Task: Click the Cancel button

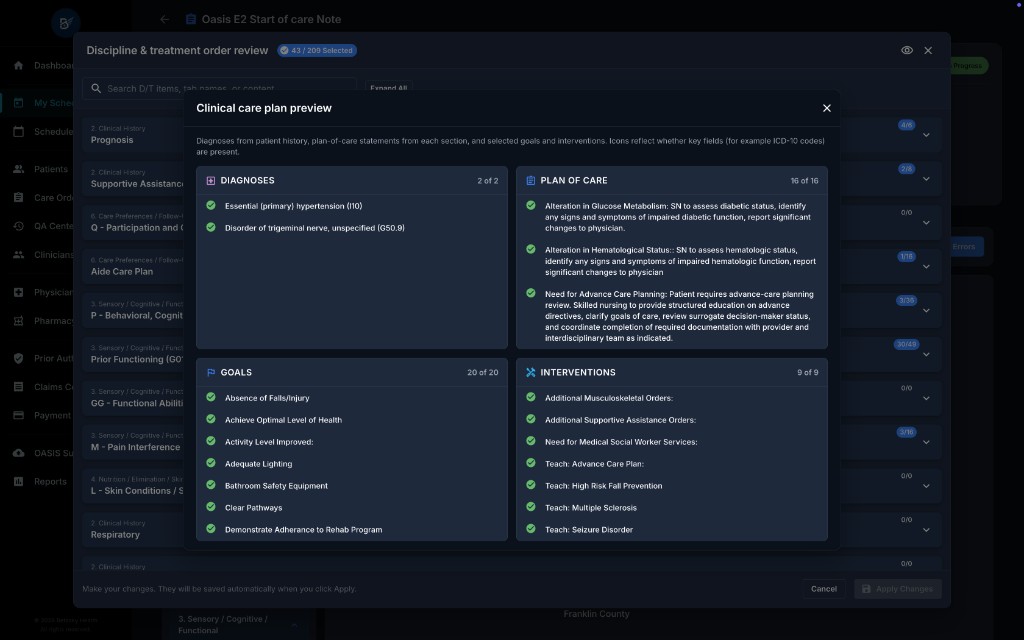Action: tap(824, 589)
